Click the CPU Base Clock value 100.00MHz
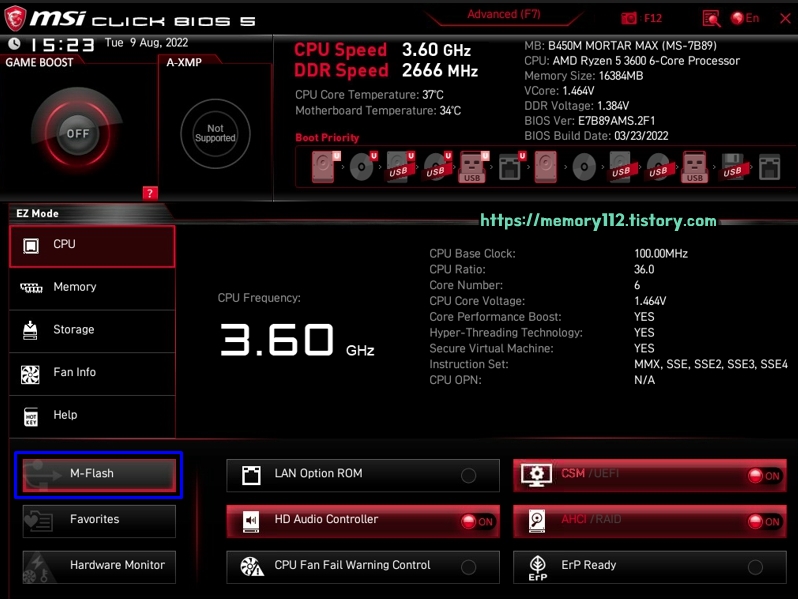Image resolution: width=798 pixels, height=599 pixels. [661, 254]
